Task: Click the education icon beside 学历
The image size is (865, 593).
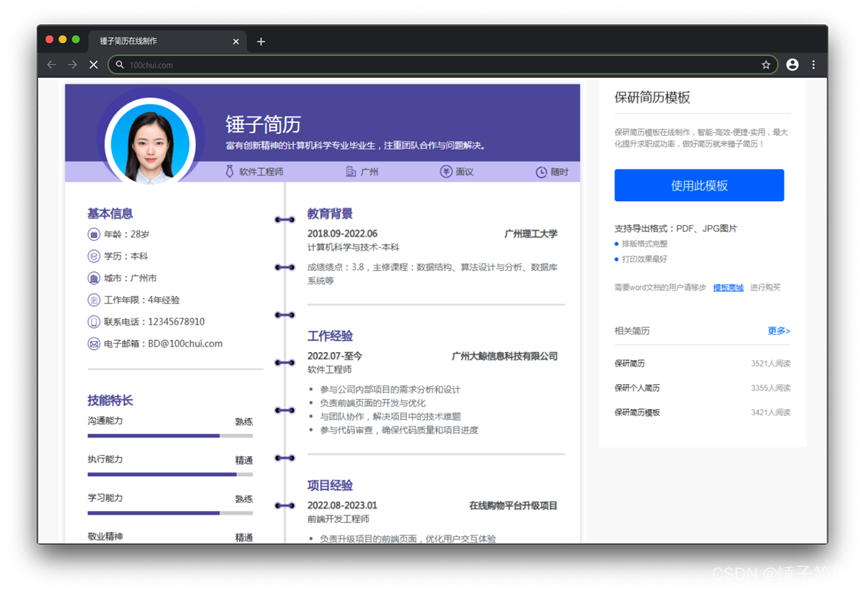Action: [x=94, y=256]
